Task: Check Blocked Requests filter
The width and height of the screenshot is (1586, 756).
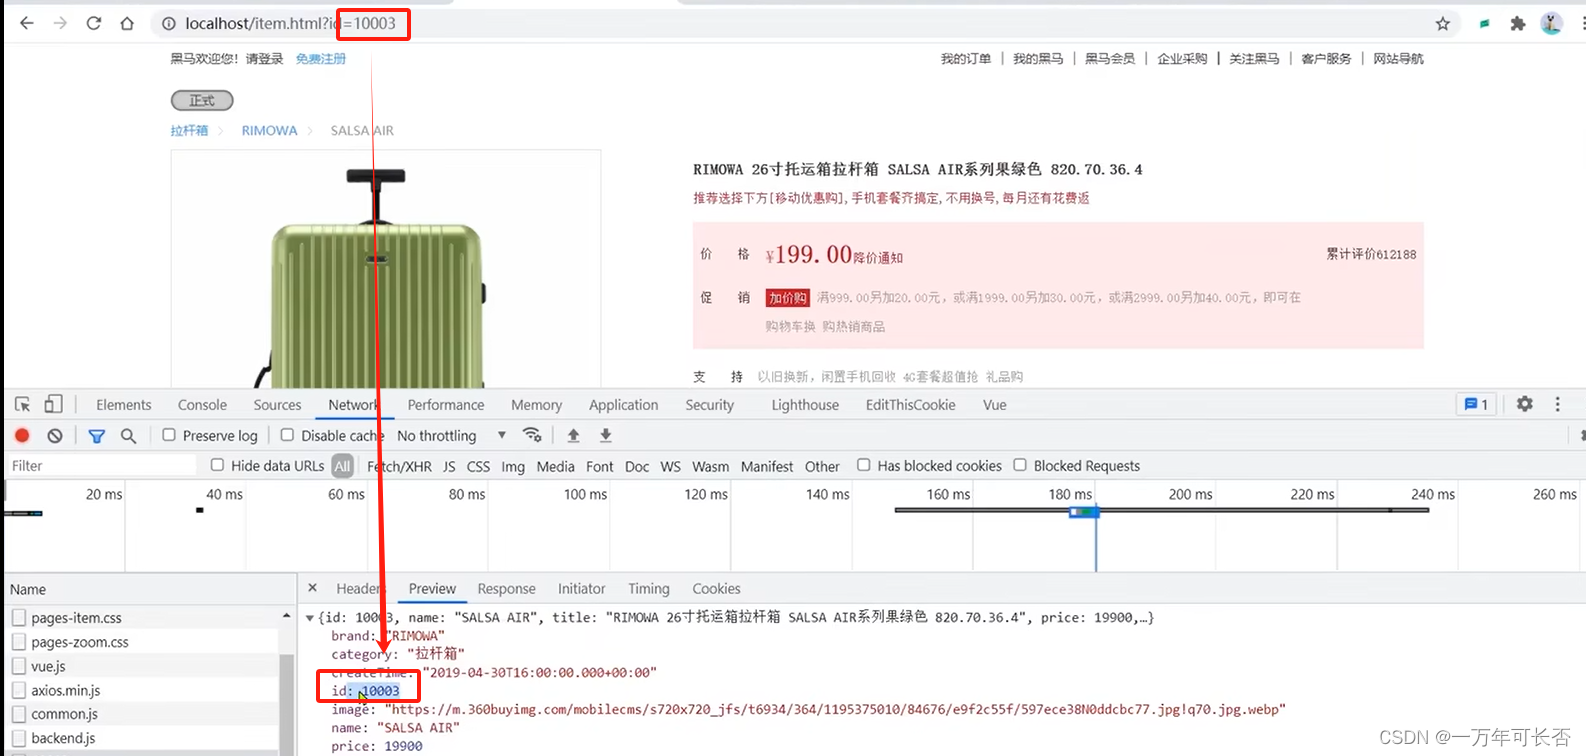Action: click(x=1020, y=465)
